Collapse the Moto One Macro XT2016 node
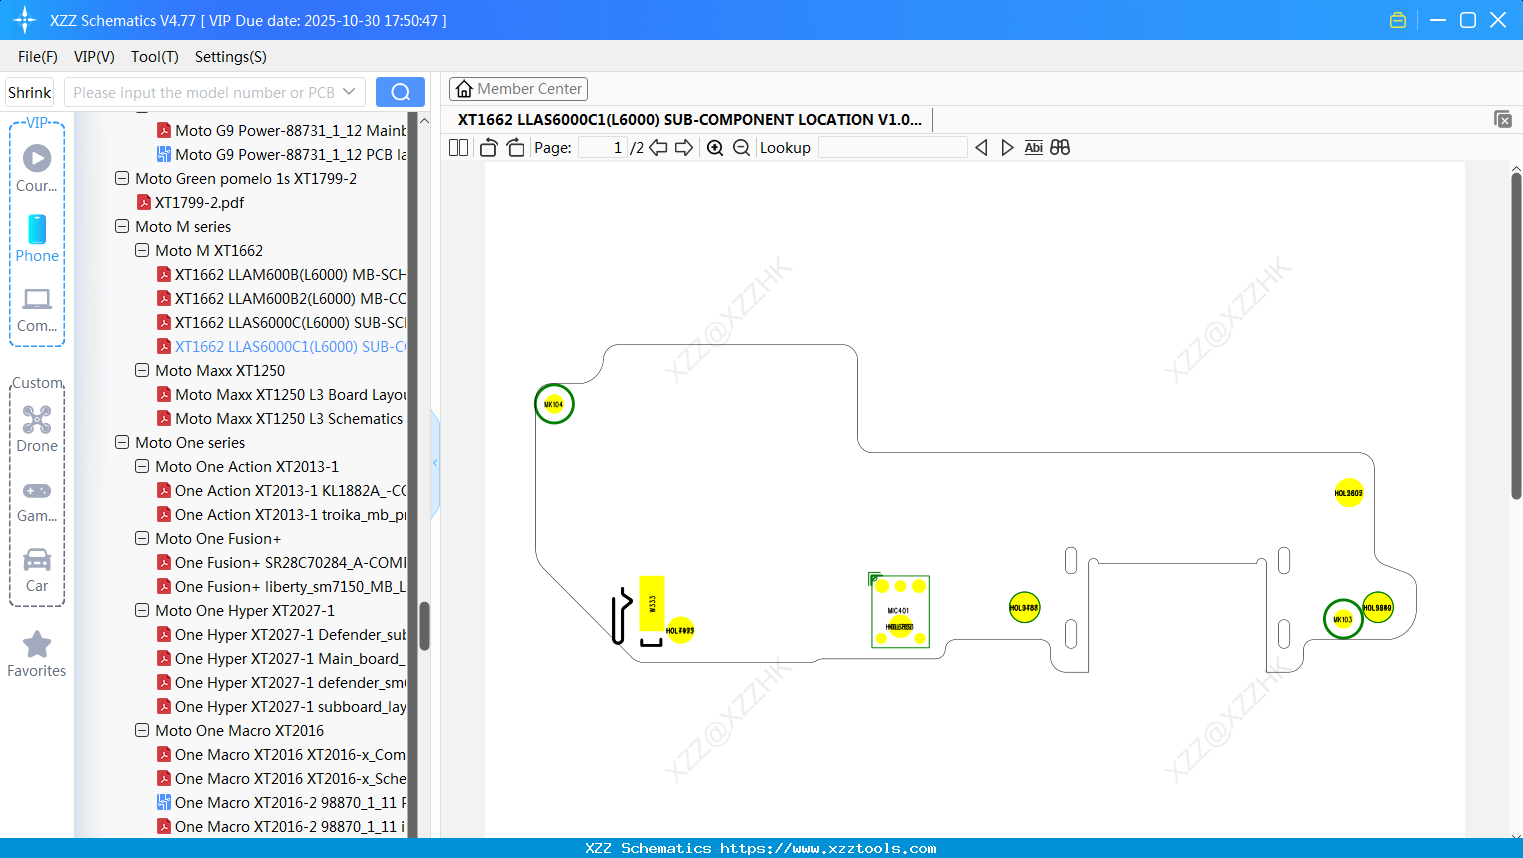Viewport: 1523px width, 858px height. tap(142, 730)
